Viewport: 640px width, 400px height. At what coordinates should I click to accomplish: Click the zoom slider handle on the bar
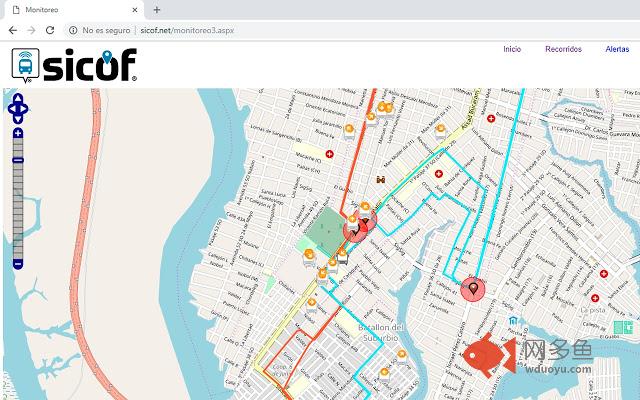point(18,160)
